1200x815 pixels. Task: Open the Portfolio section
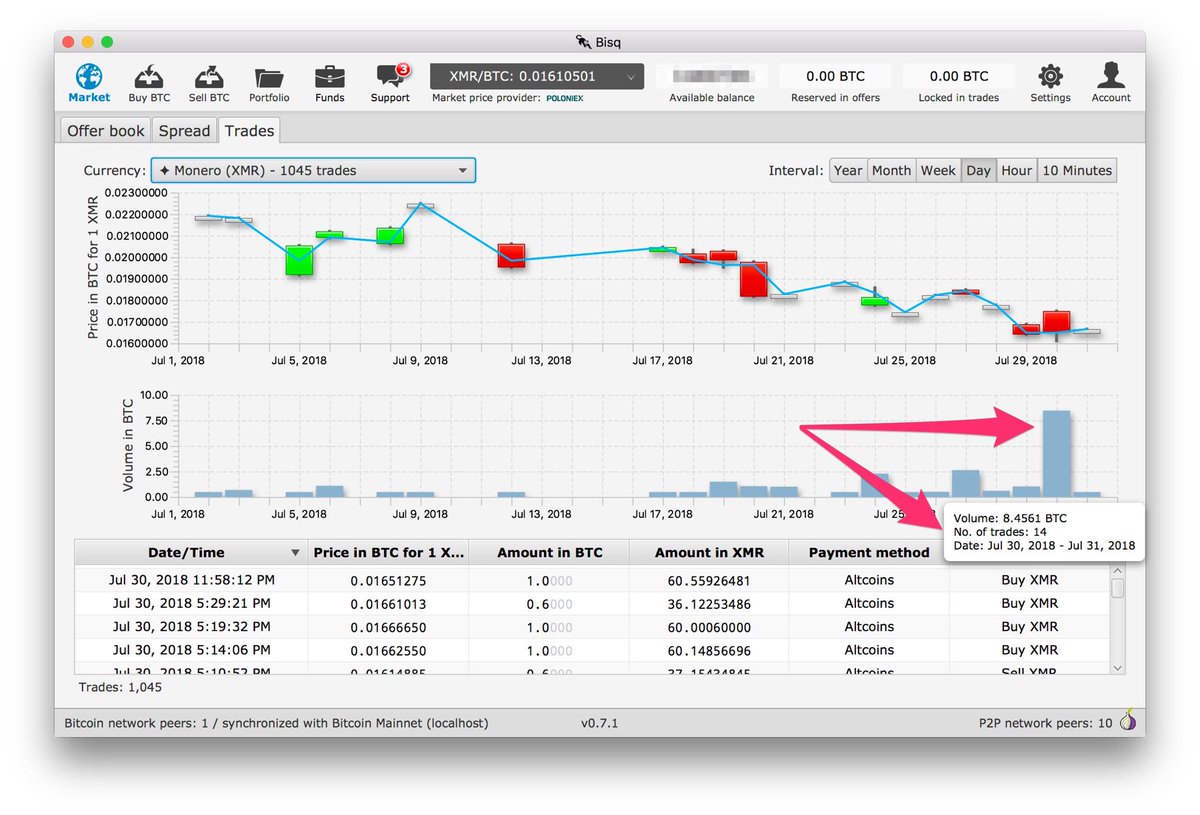tap(269, 83)
